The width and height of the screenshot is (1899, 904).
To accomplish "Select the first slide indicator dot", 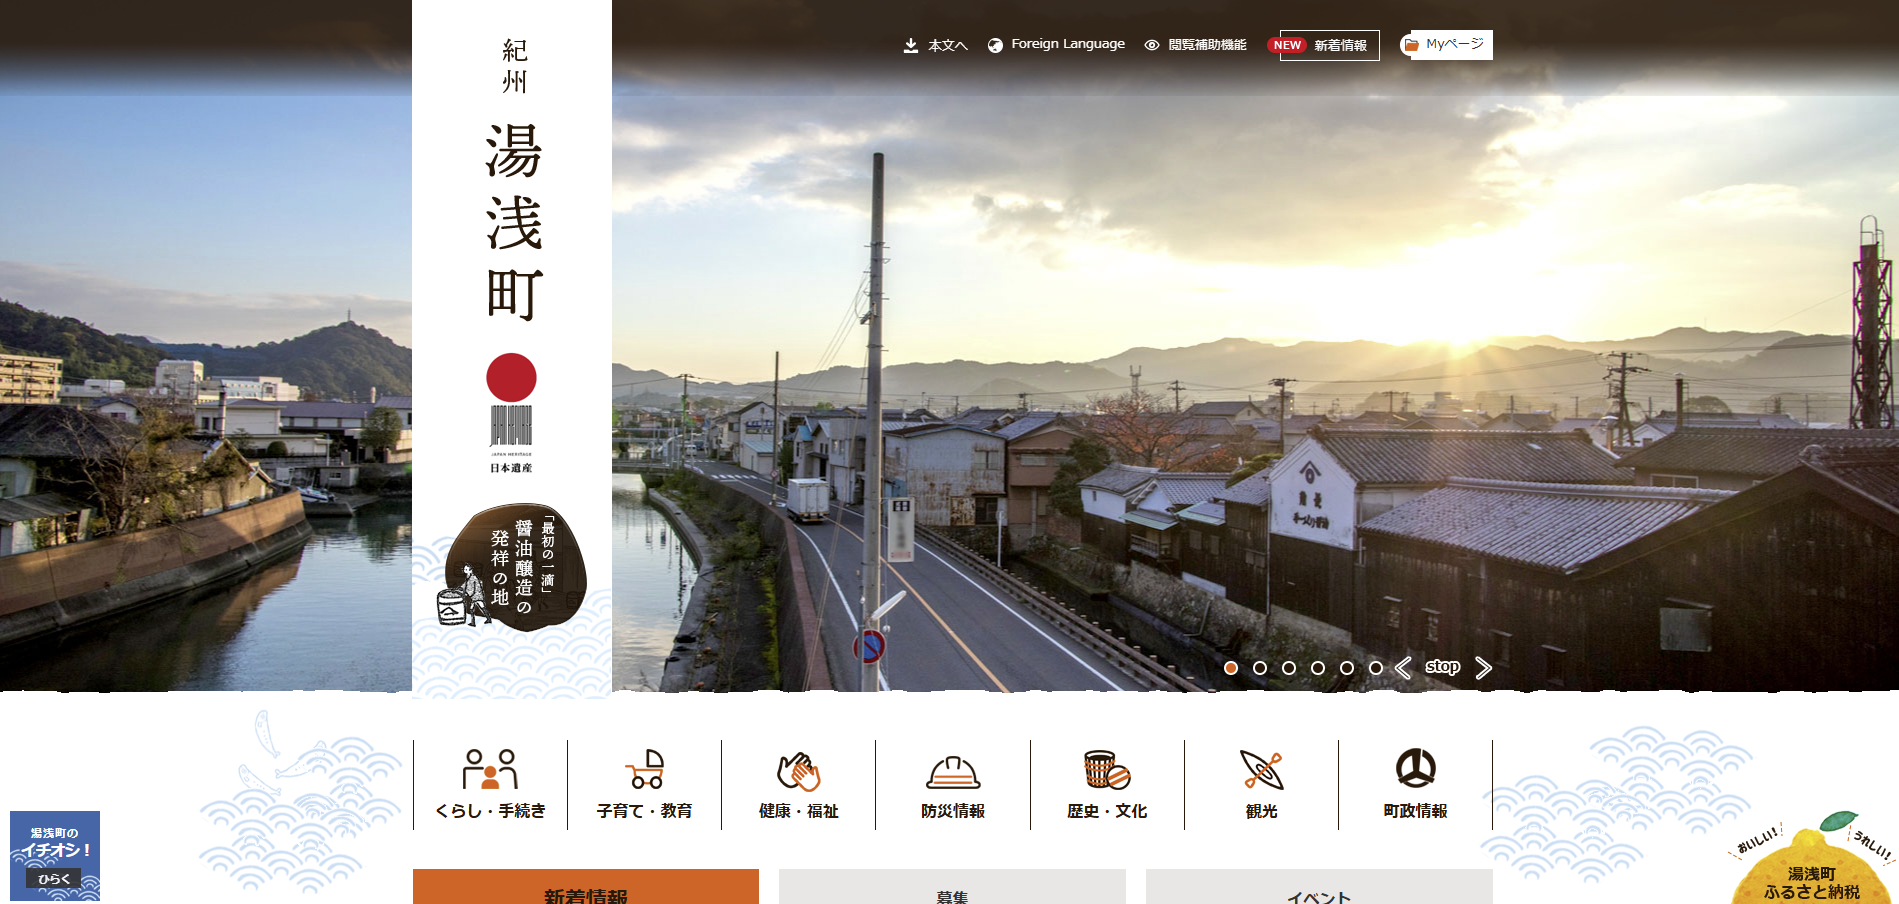I will [x=1231, y=668].
